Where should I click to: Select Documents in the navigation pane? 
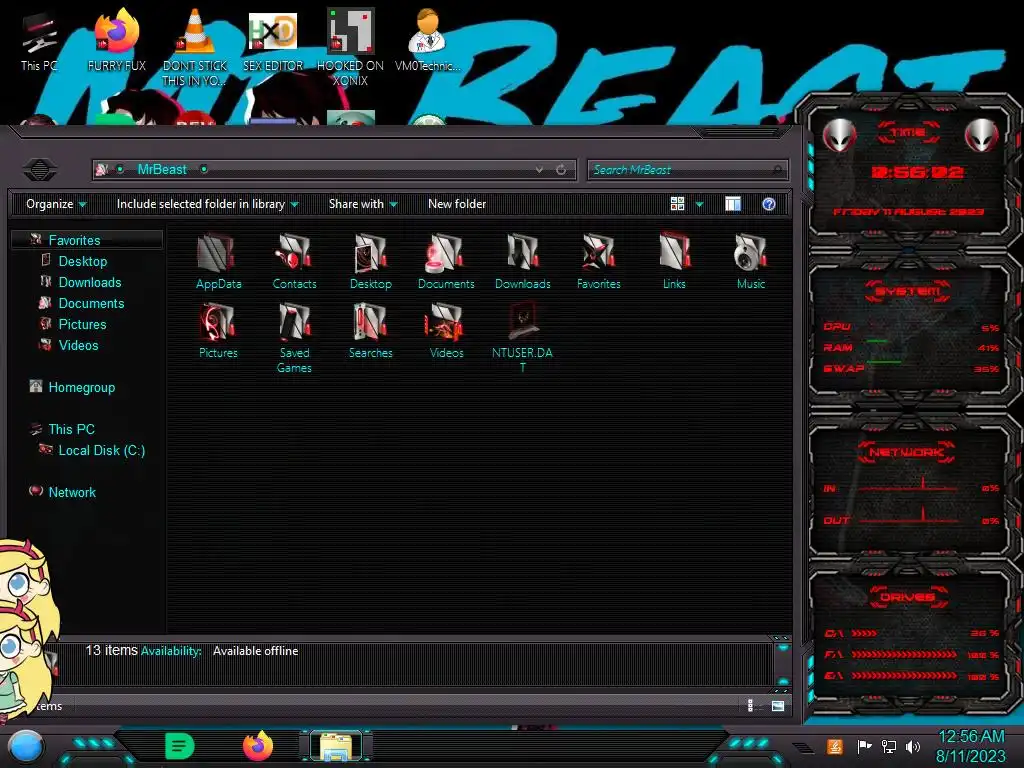pyautogui.click(x=91, y=303)
